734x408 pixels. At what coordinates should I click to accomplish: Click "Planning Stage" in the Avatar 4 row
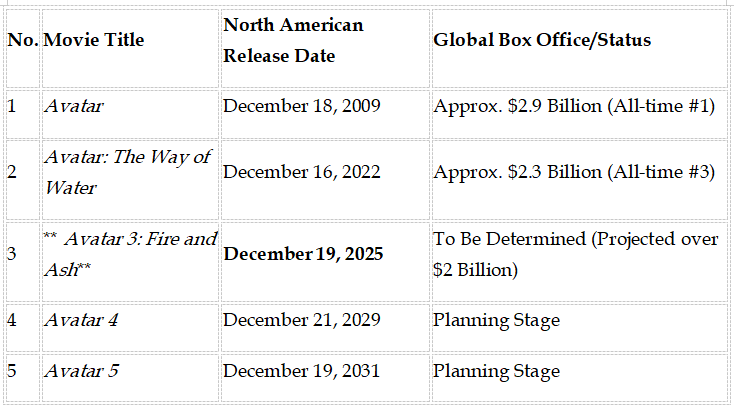(x=496, y=320)
